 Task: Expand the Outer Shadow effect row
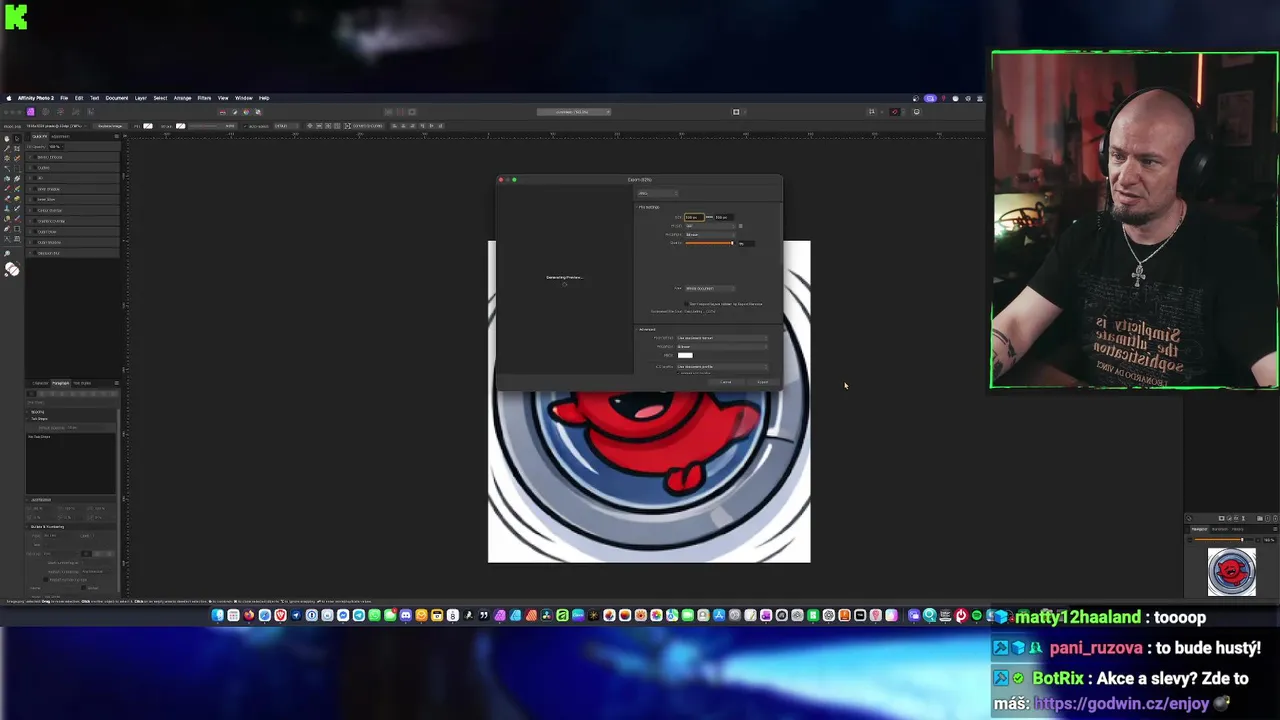tap(30, 242)
